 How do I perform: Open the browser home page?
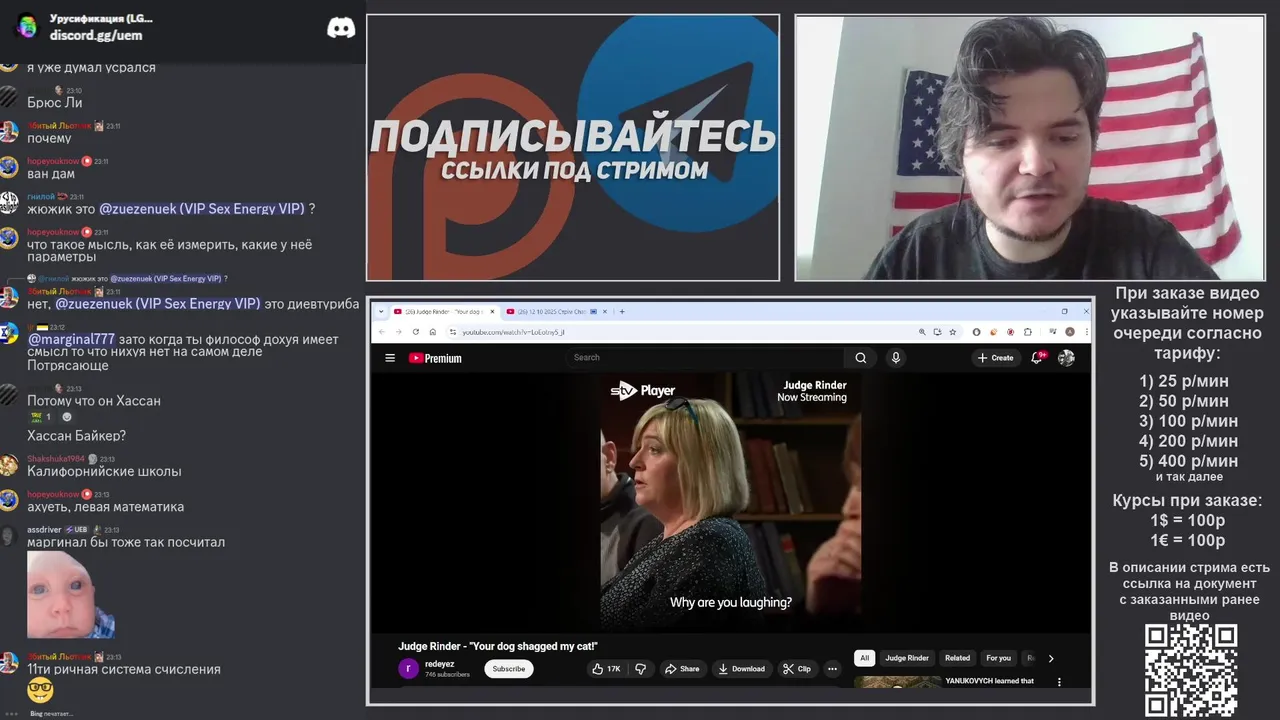point(435,332)
